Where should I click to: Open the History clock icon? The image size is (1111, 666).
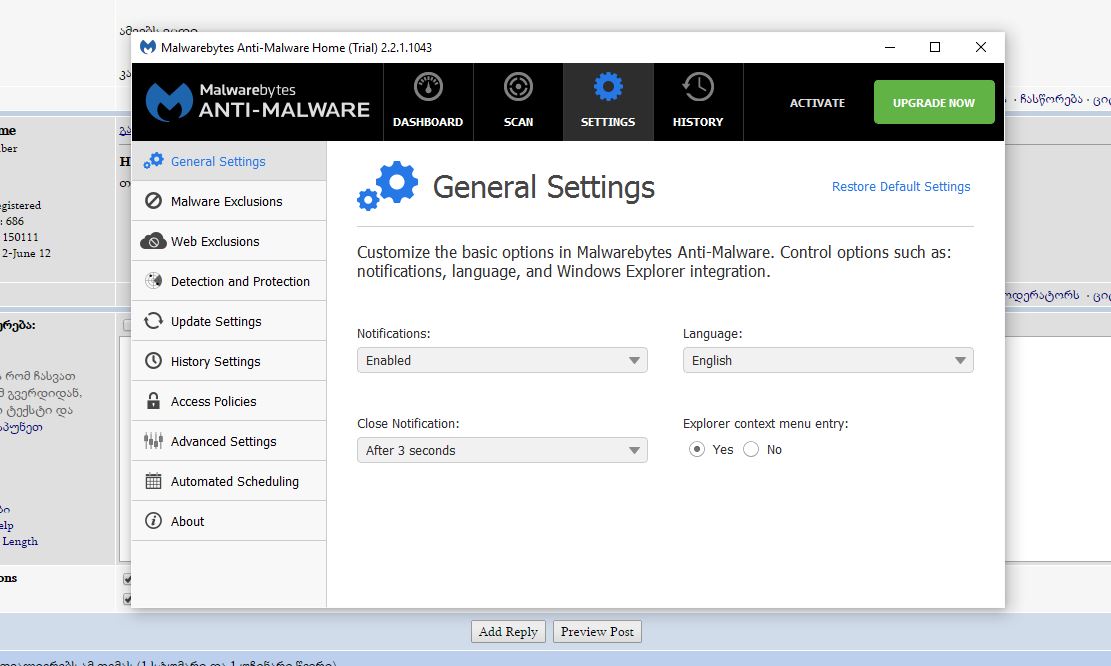tap(698, 87)
